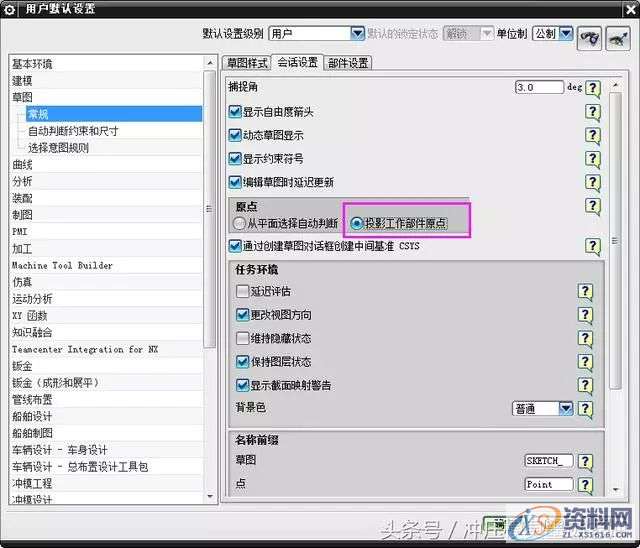Switch to 草图样式 tab

coord(247,63)
